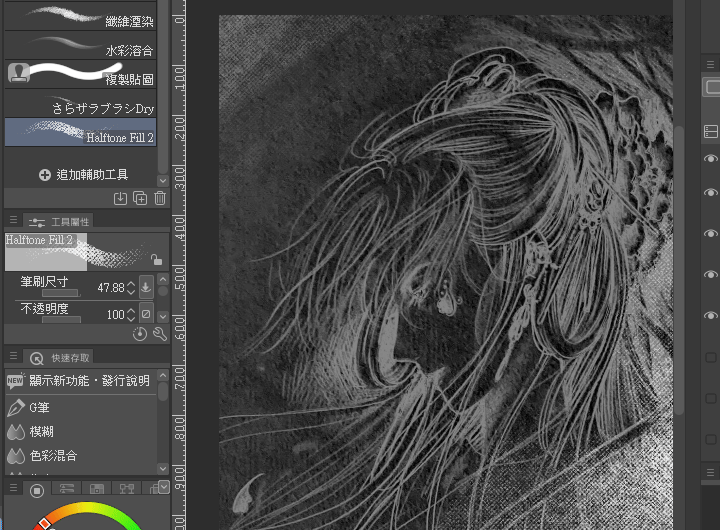Click the brush size value 47.88
720x530 pixels.
click(111, 288)
